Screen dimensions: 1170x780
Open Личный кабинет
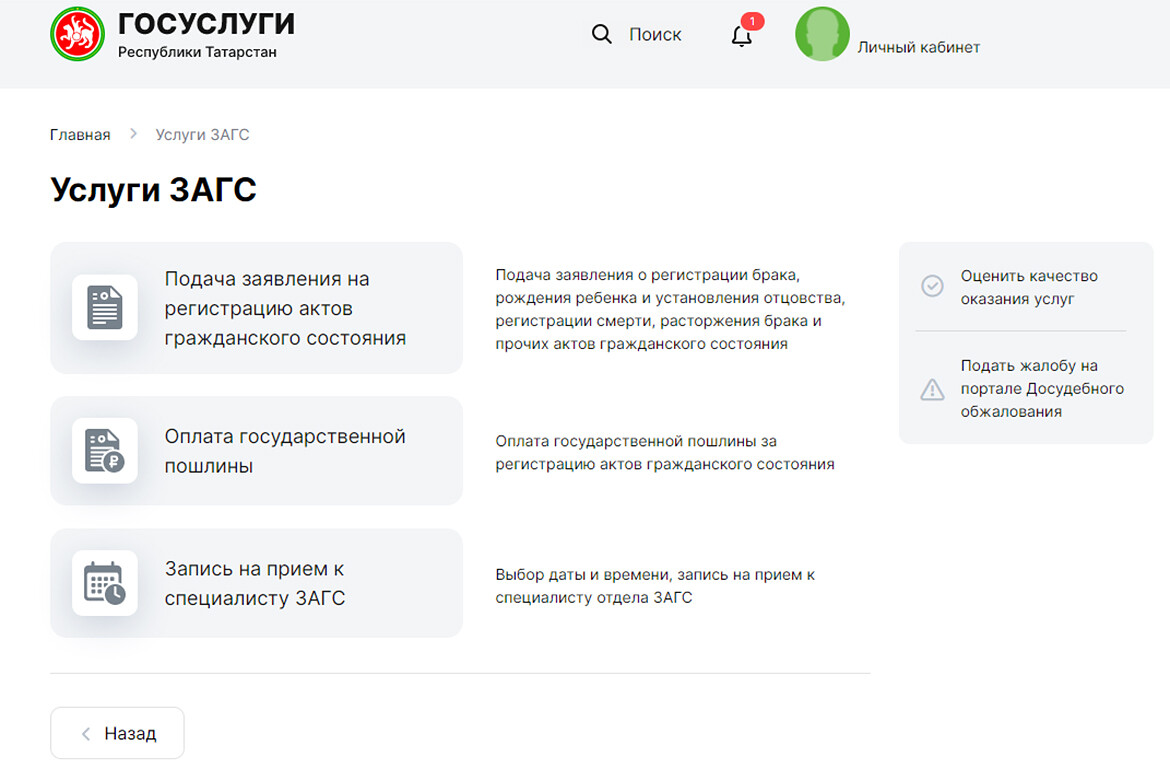(x=918, y=47)
